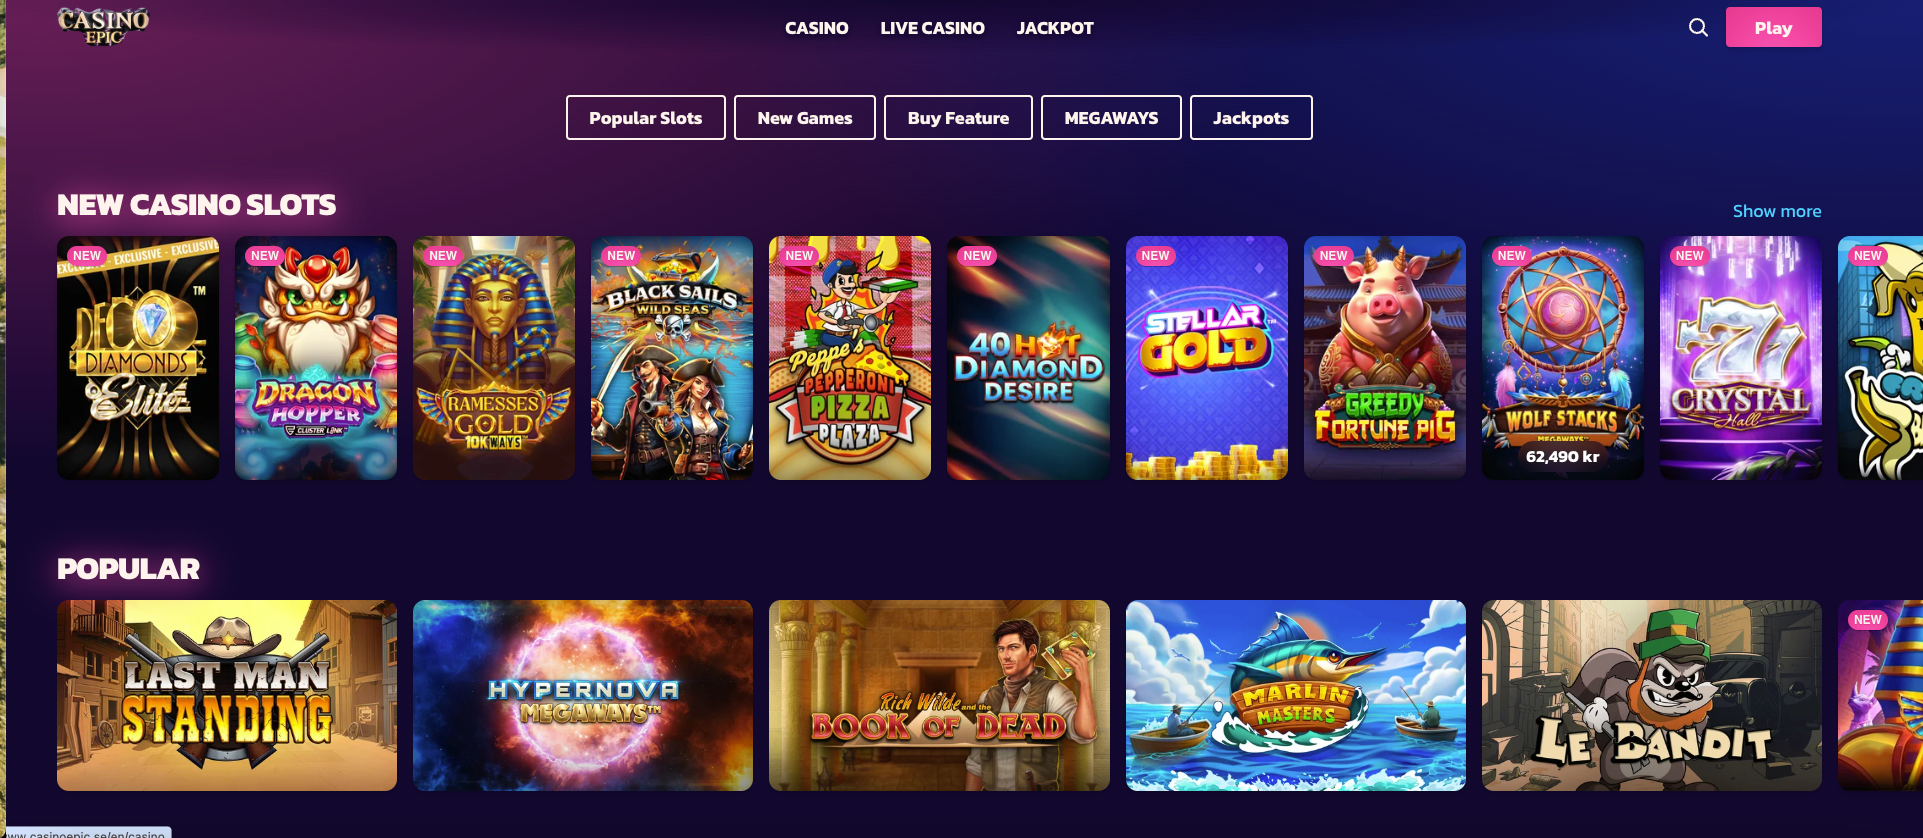The width and height of the screenshot is (1923, 838).
Task: Select the Jackpots filter
Action: click(1251, 118)
